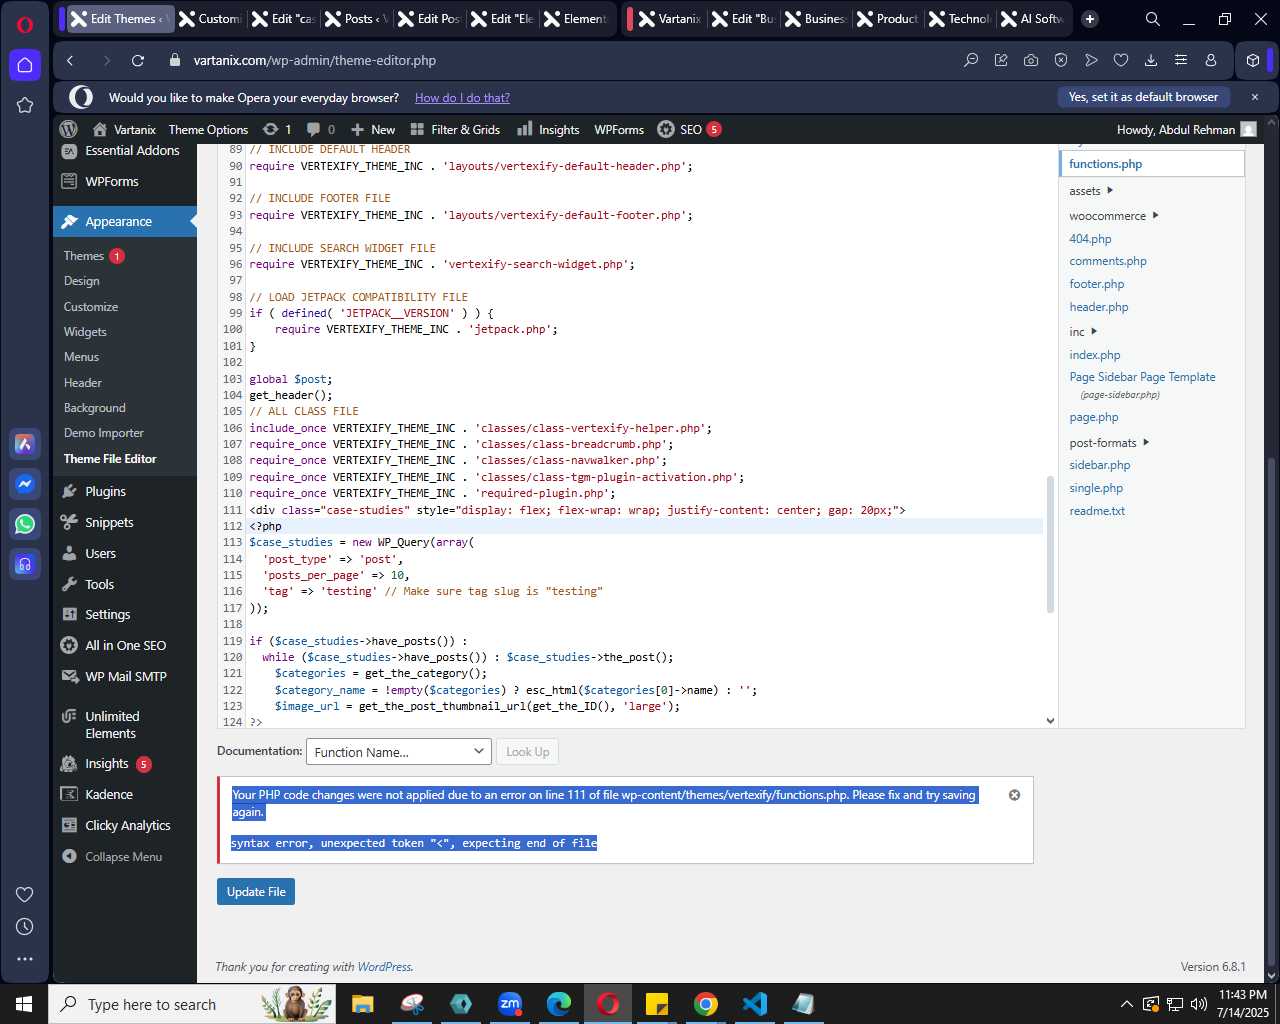Open Opera Start page home icon
This screenshot has width=1280, height=1024.
pyautogui.click(x=25, y=66)
